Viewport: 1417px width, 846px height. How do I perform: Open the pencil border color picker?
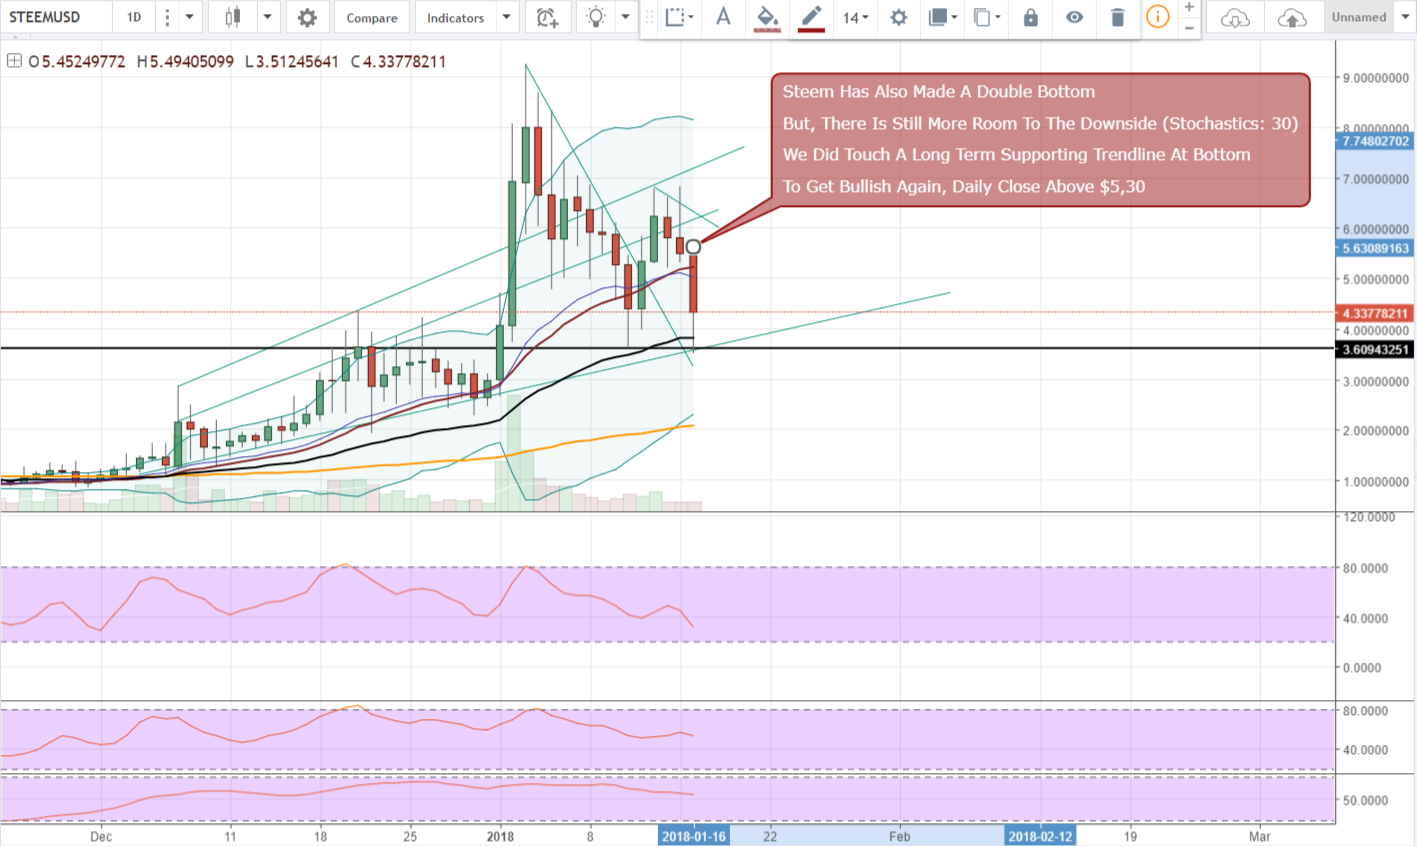tap(811, 17)
